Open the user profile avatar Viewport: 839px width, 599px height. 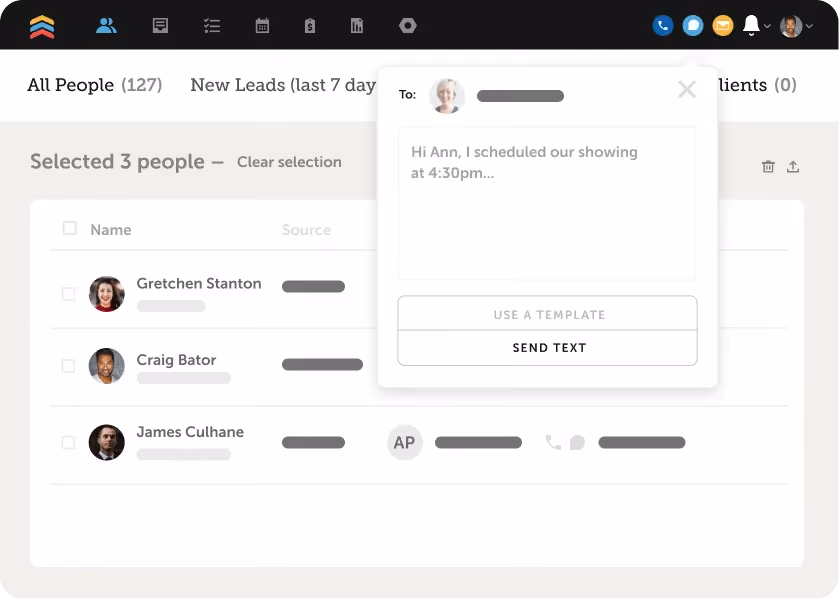pyautogui.click(x=791, y=26)
